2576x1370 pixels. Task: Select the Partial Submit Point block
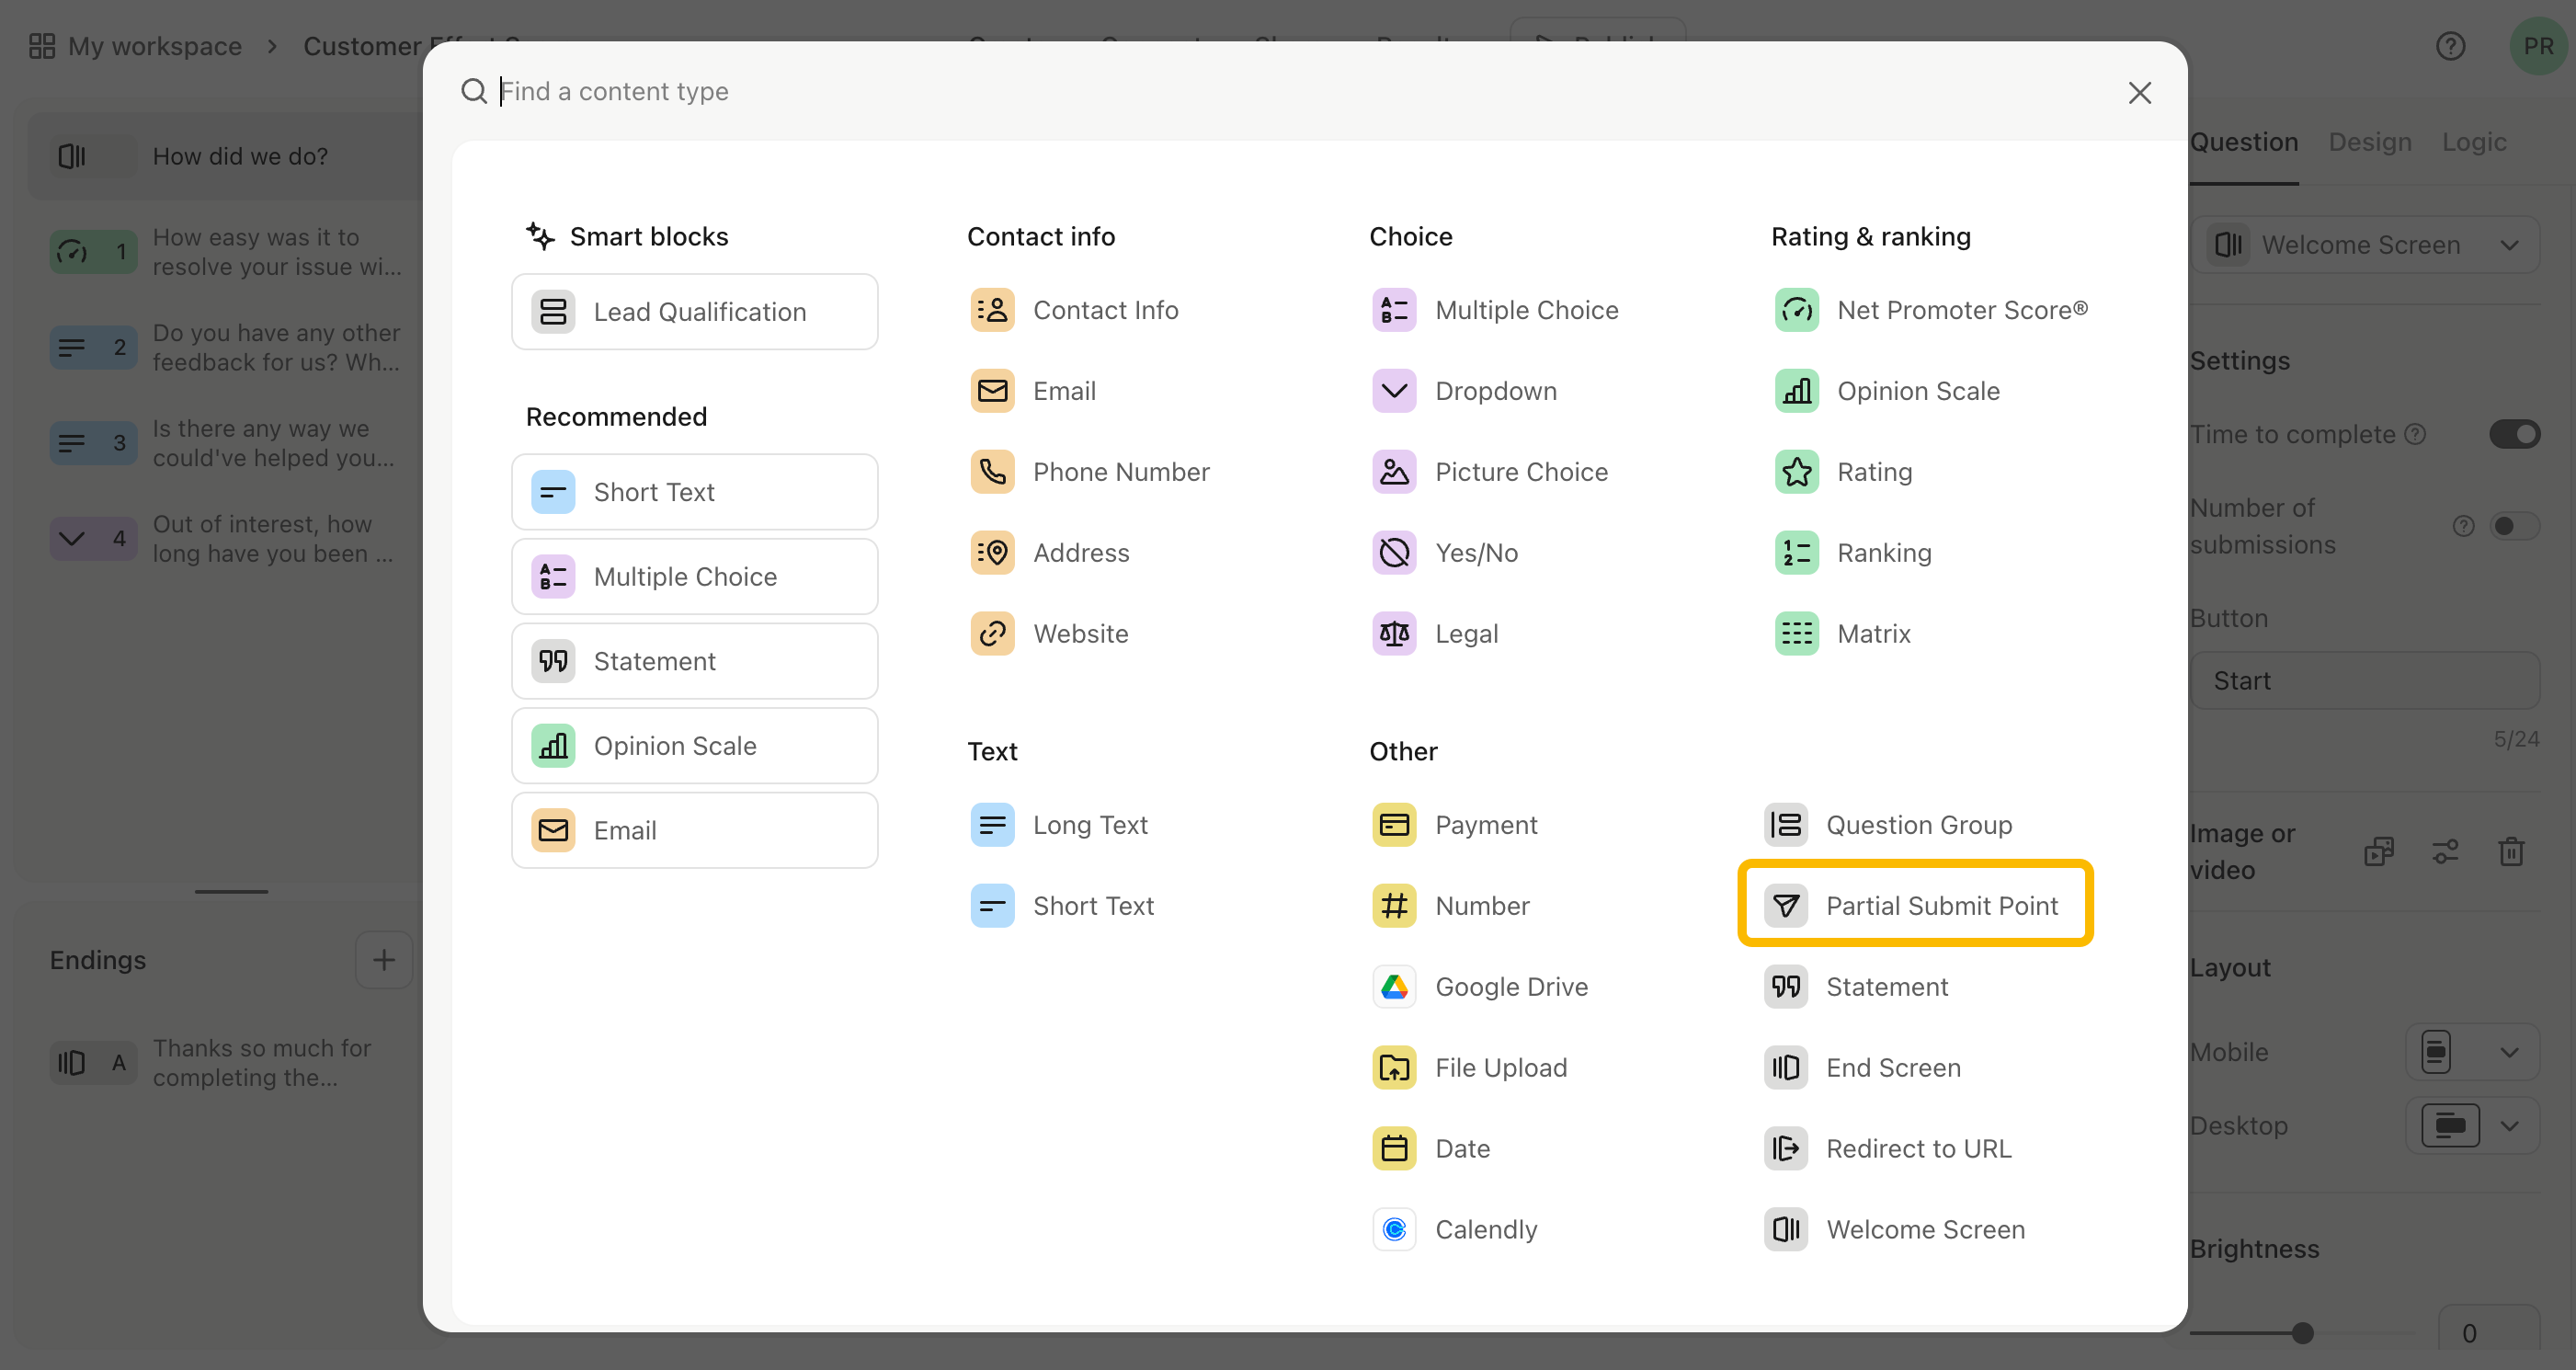[1914, 905]
